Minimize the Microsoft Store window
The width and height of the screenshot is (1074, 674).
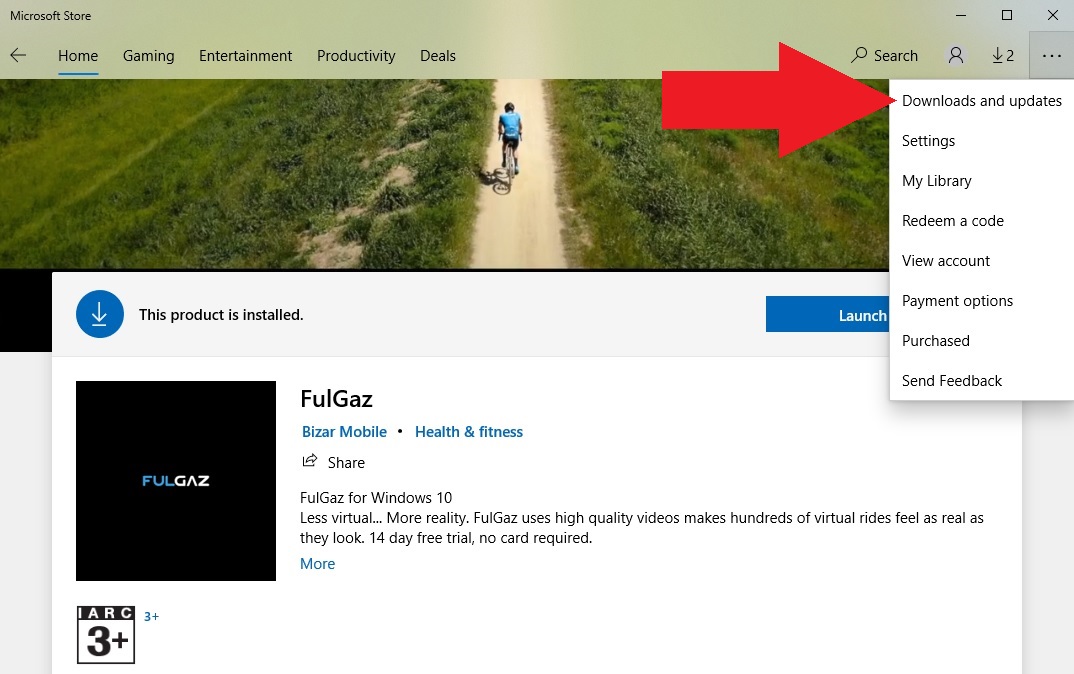click(961, 15)
